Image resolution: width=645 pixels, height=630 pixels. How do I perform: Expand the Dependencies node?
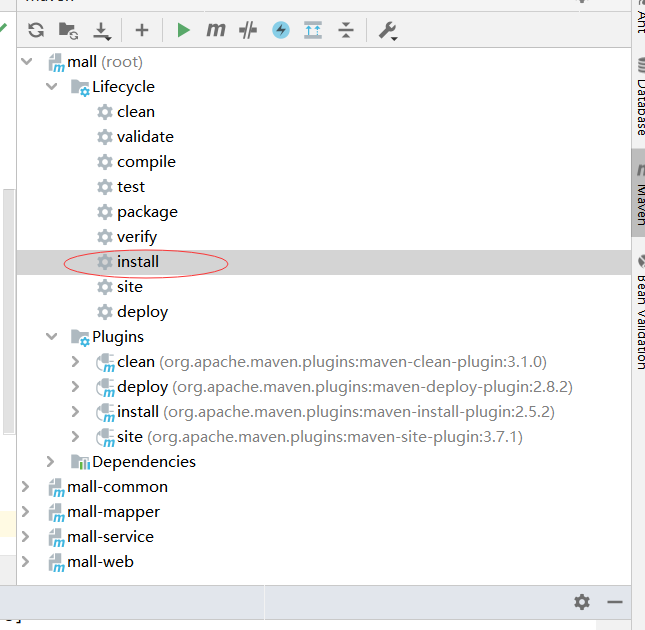tap(51, 462)
